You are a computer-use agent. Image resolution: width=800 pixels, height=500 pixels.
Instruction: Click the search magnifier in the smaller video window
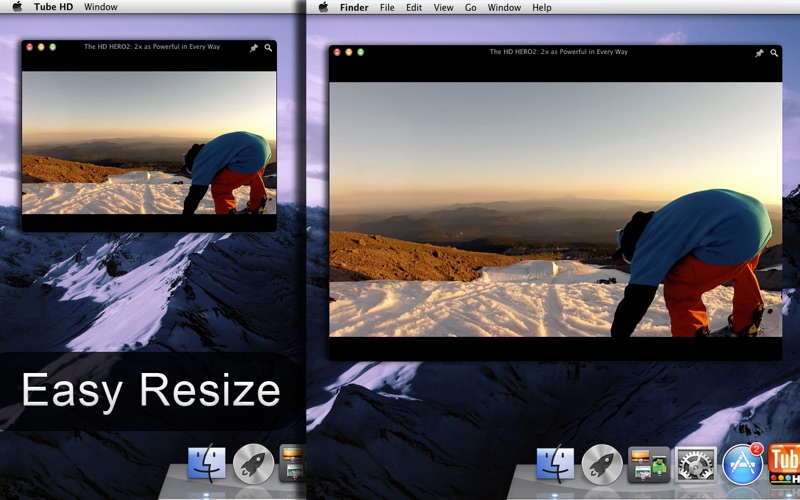pos(268,47)
